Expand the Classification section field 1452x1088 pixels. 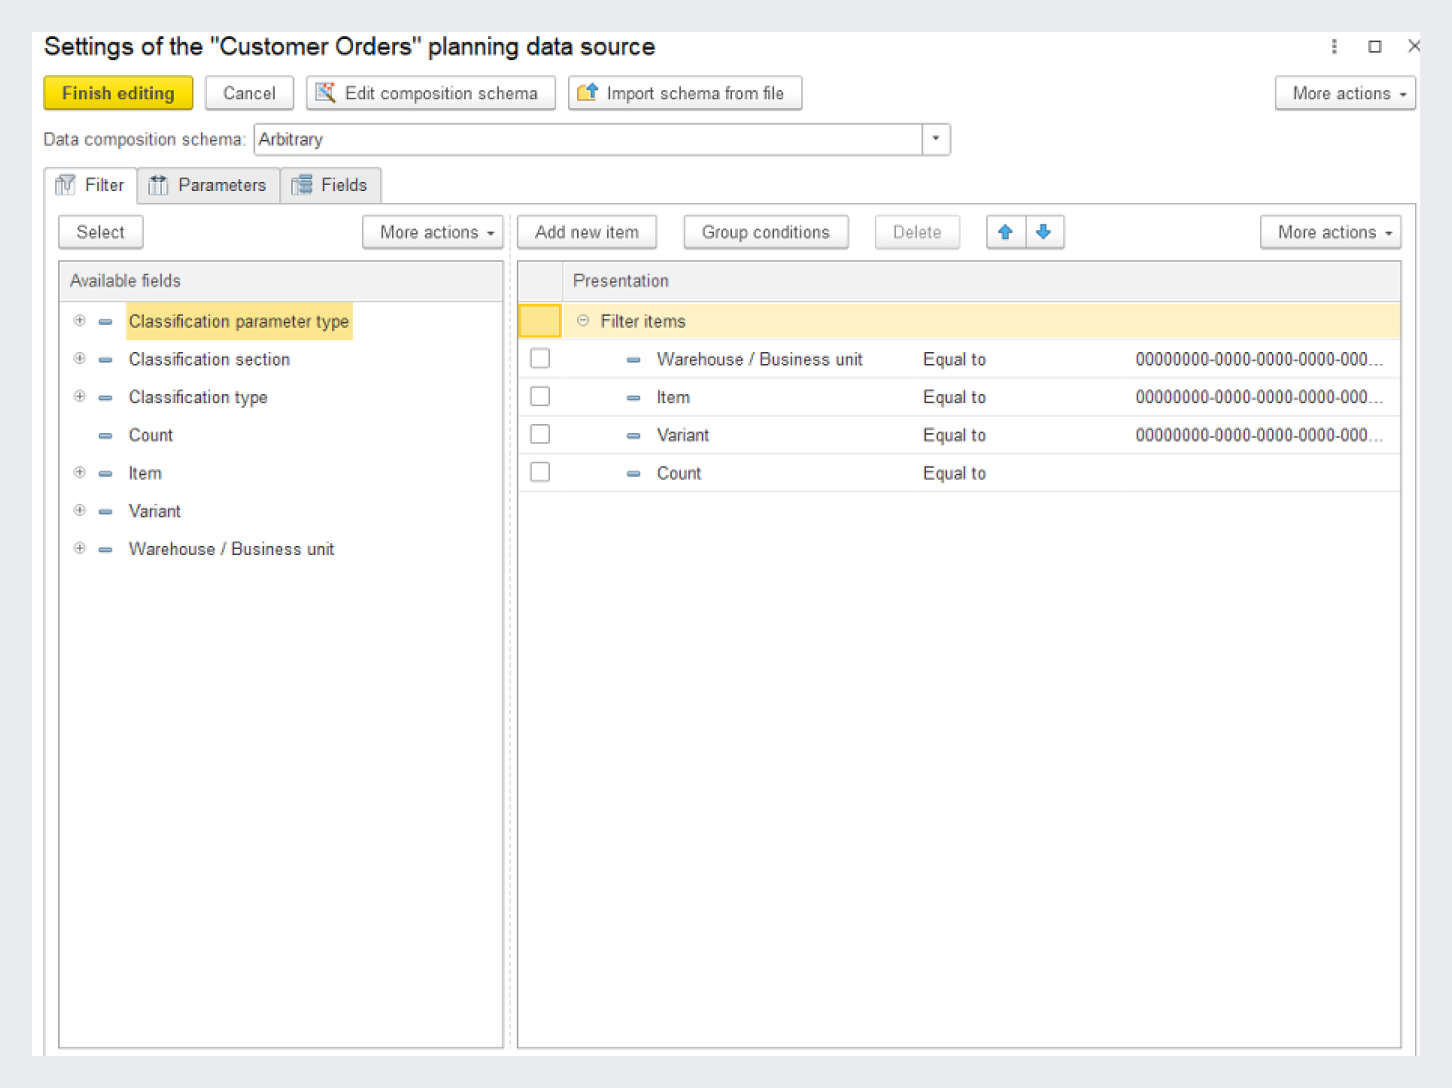pyautogui.click(x=80, y=359)
